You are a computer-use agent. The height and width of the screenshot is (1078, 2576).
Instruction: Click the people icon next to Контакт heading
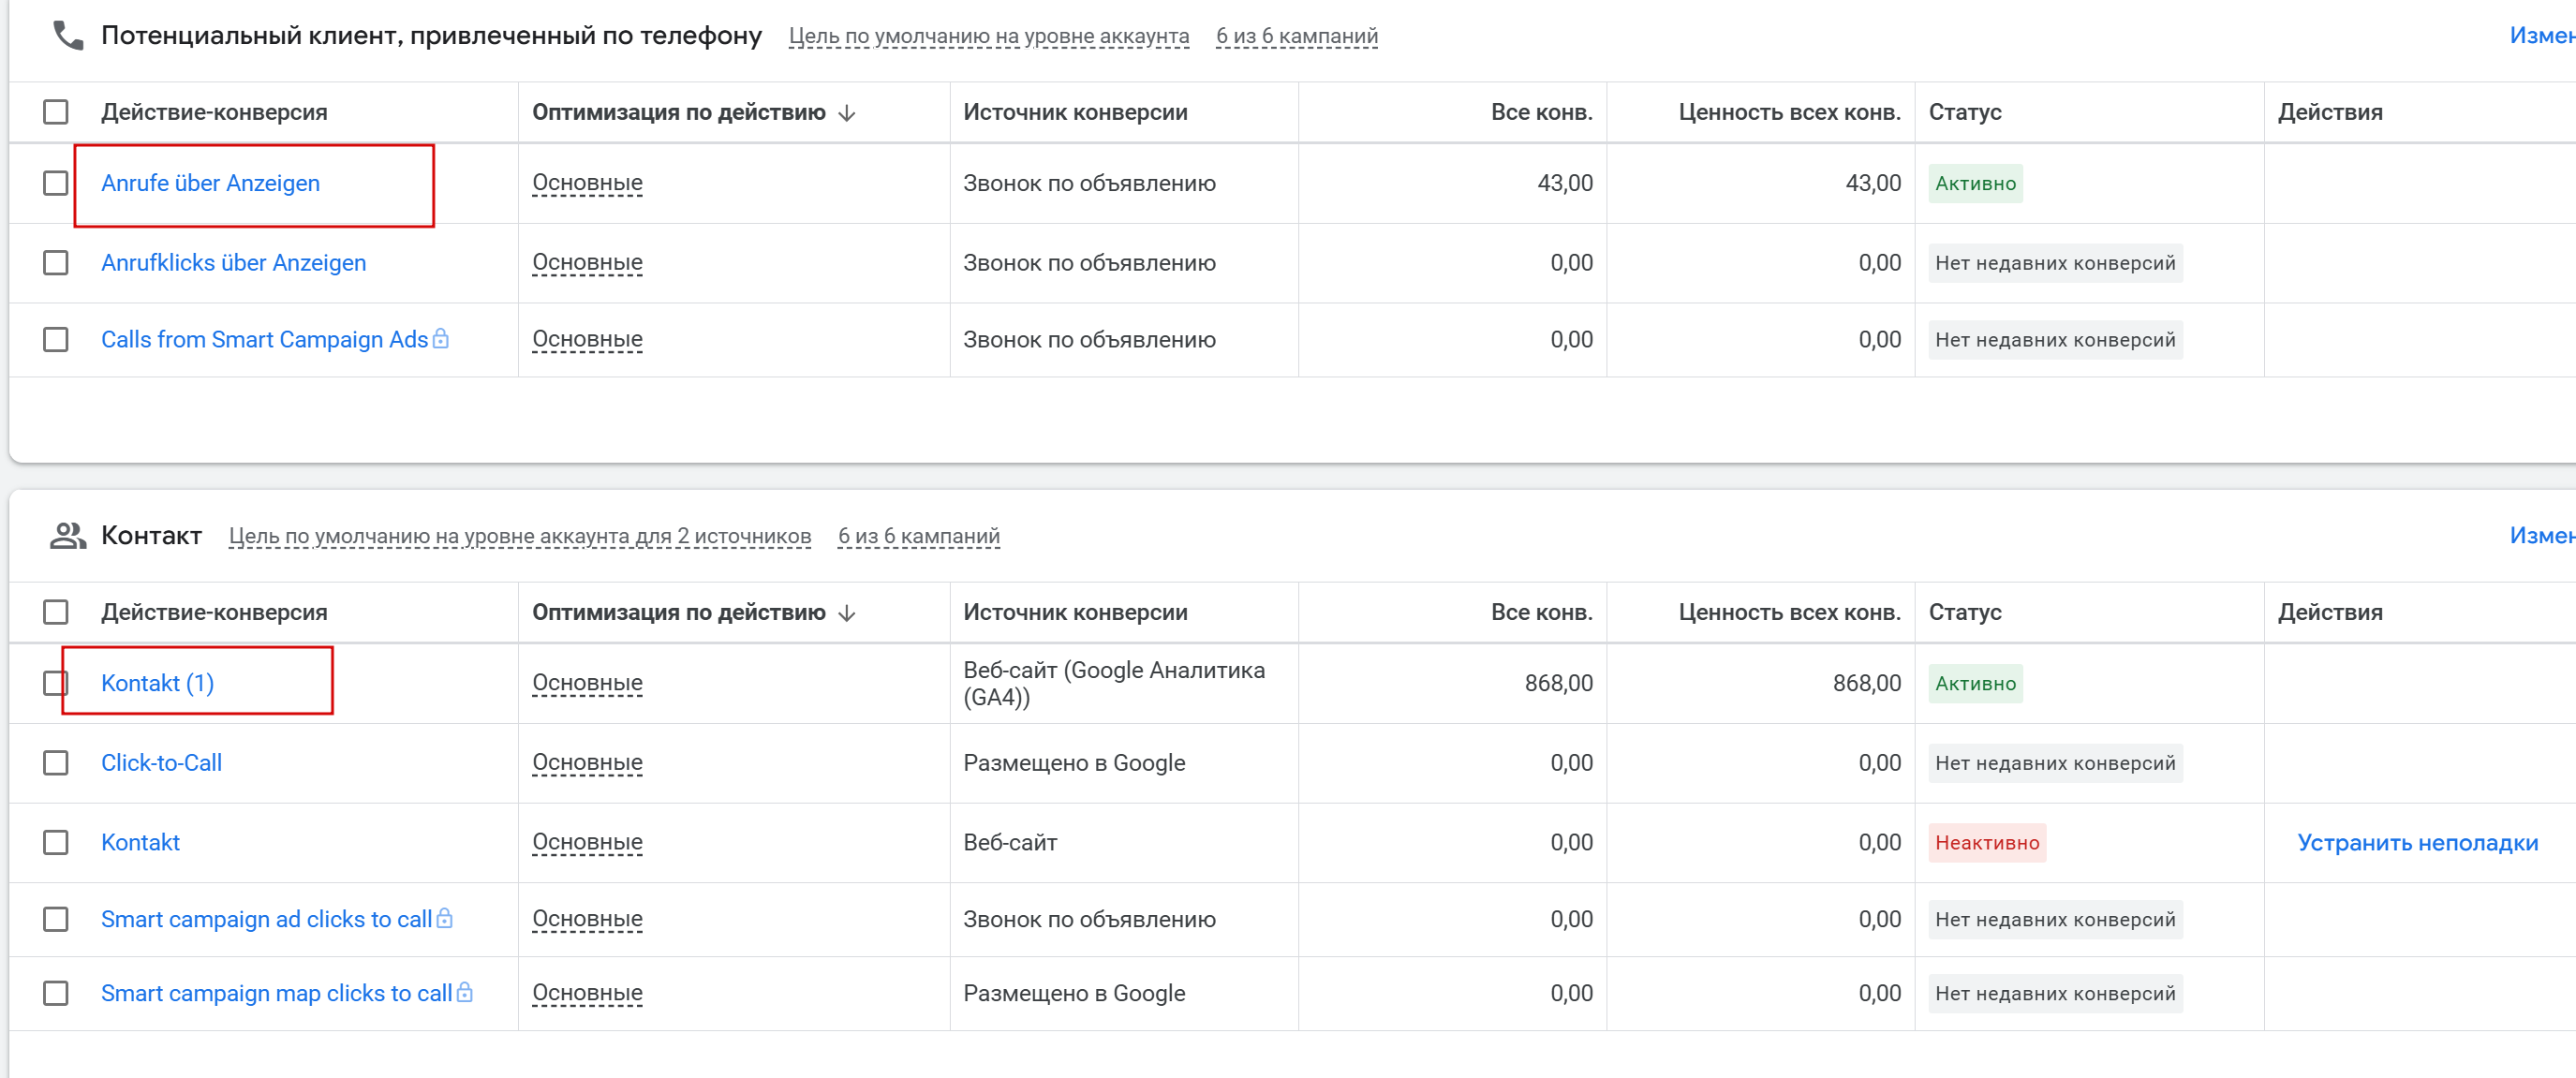pyautogui.click(x=67, y=536)
